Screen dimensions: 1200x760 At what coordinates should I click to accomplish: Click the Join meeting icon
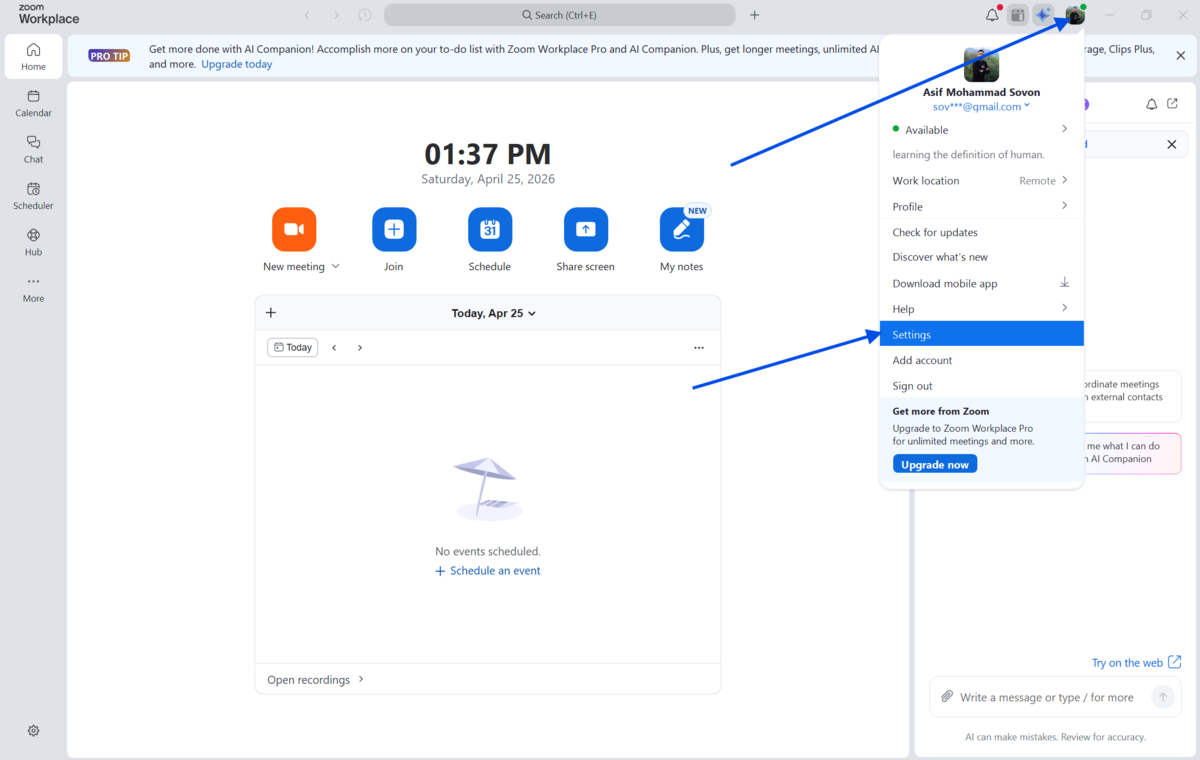click(x=394, y=230)
